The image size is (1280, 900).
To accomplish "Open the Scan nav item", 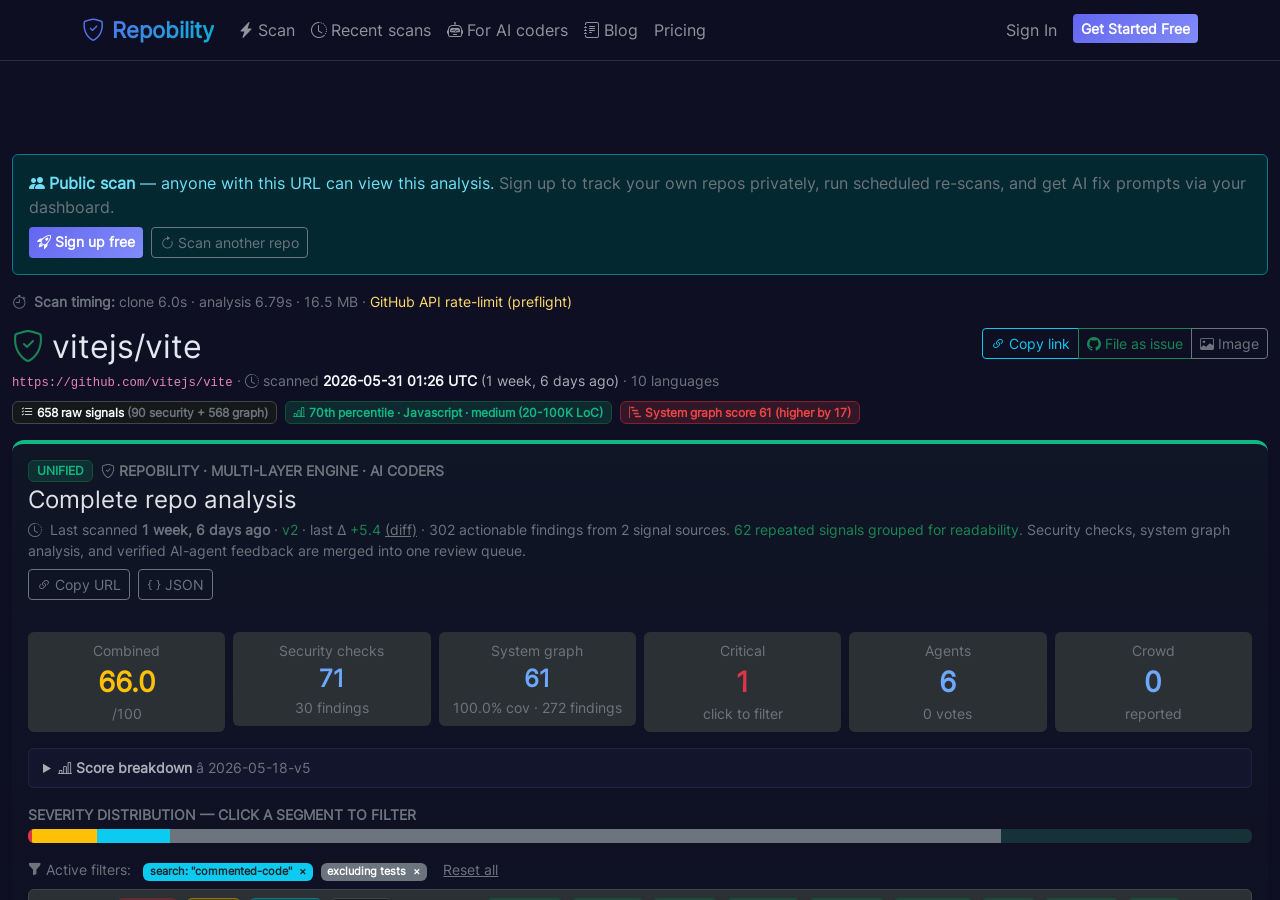I will click(x=267, y=30).
